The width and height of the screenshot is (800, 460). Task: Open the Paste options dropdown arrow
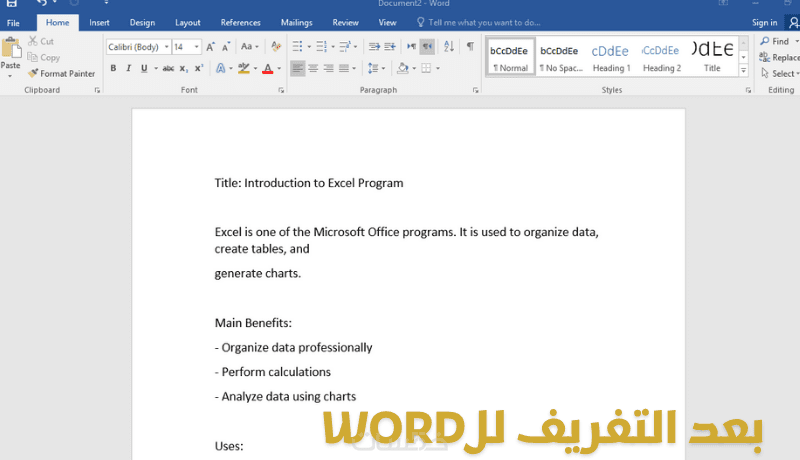click(x=10, y=76)
